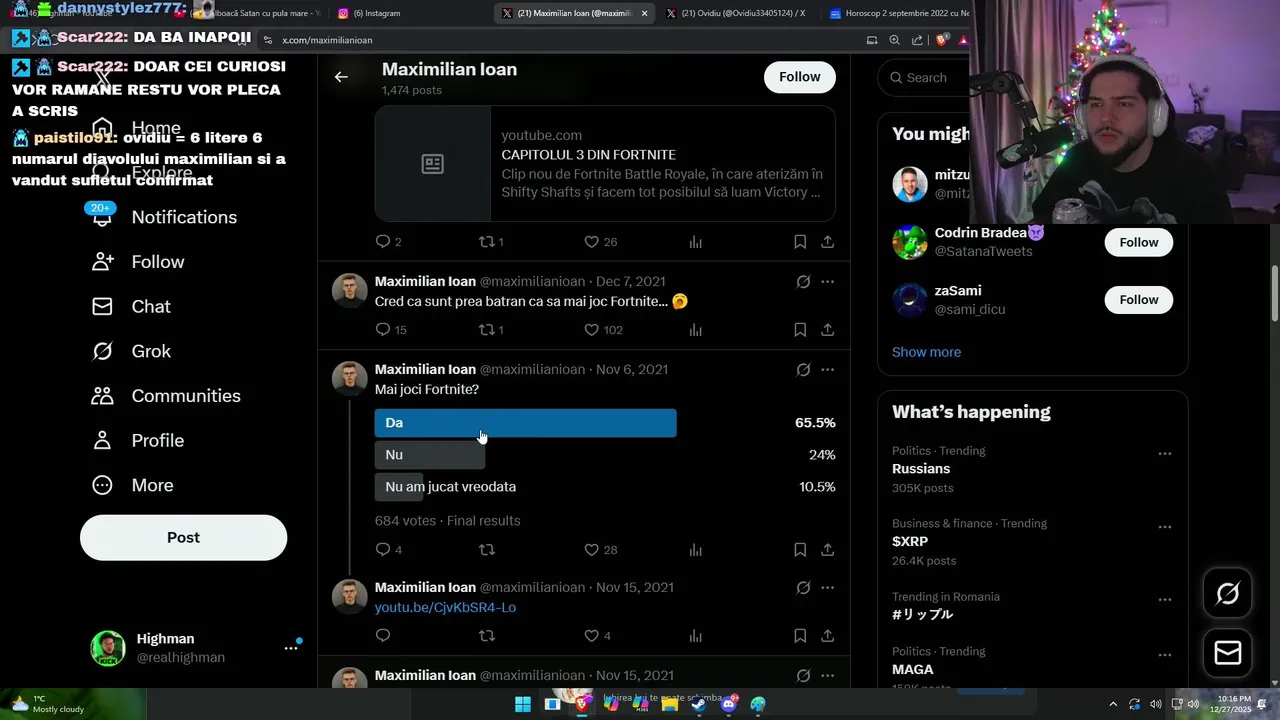Open more options on the Nov 6 poll post

tap(827, 370)
